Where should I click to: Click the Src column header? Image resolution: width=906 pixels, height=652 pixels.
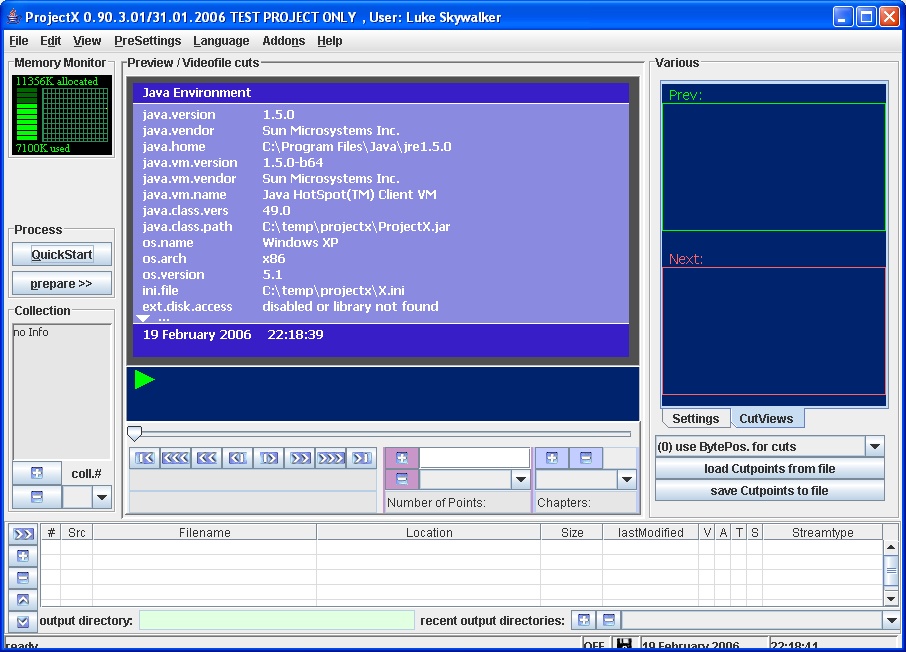click(x=76, y=532)
